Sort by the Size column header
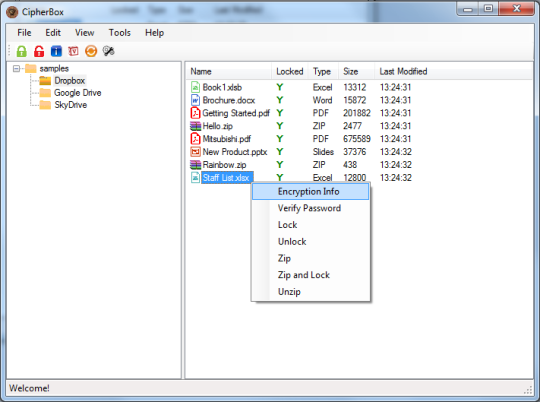Viewport: 540px width, 402px height. (356, 71)
